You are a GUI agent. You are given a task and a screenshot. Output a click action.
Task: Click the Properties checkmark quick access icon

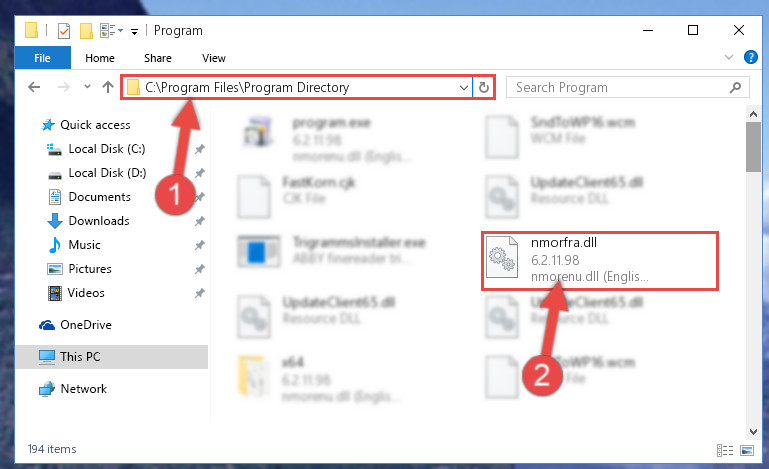click(64, 31)
